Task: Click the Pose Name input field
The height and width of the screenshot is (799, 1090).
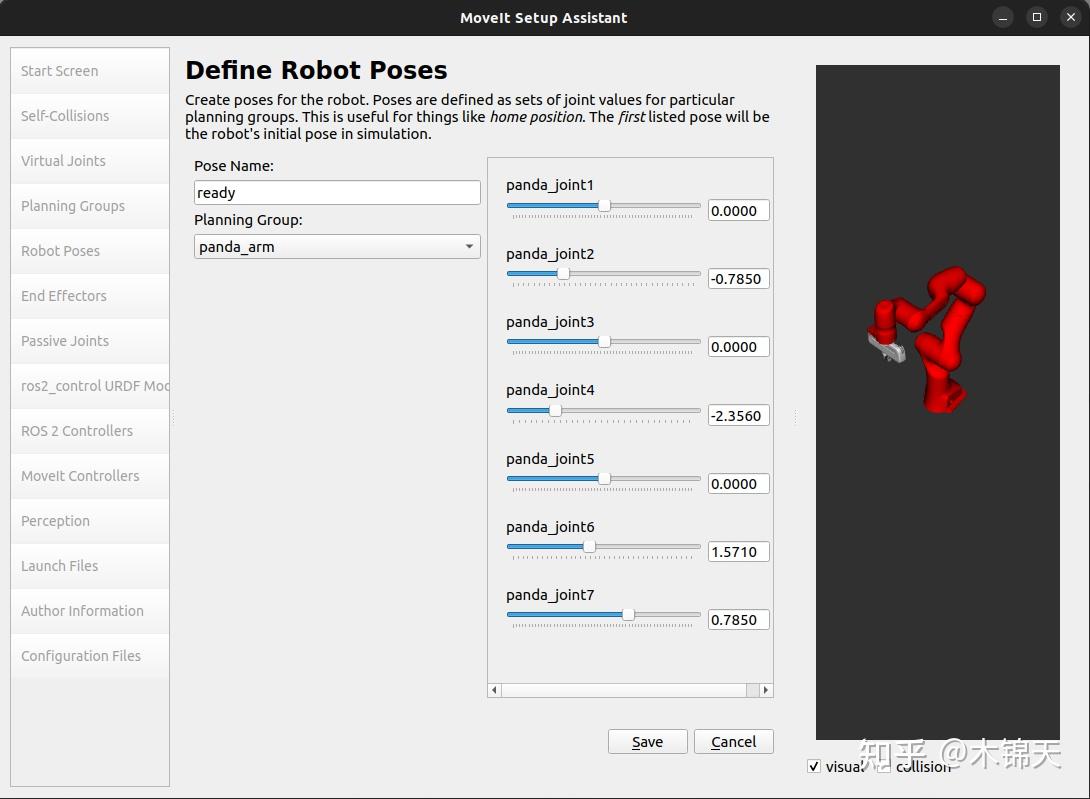Action: coord(336,192)
